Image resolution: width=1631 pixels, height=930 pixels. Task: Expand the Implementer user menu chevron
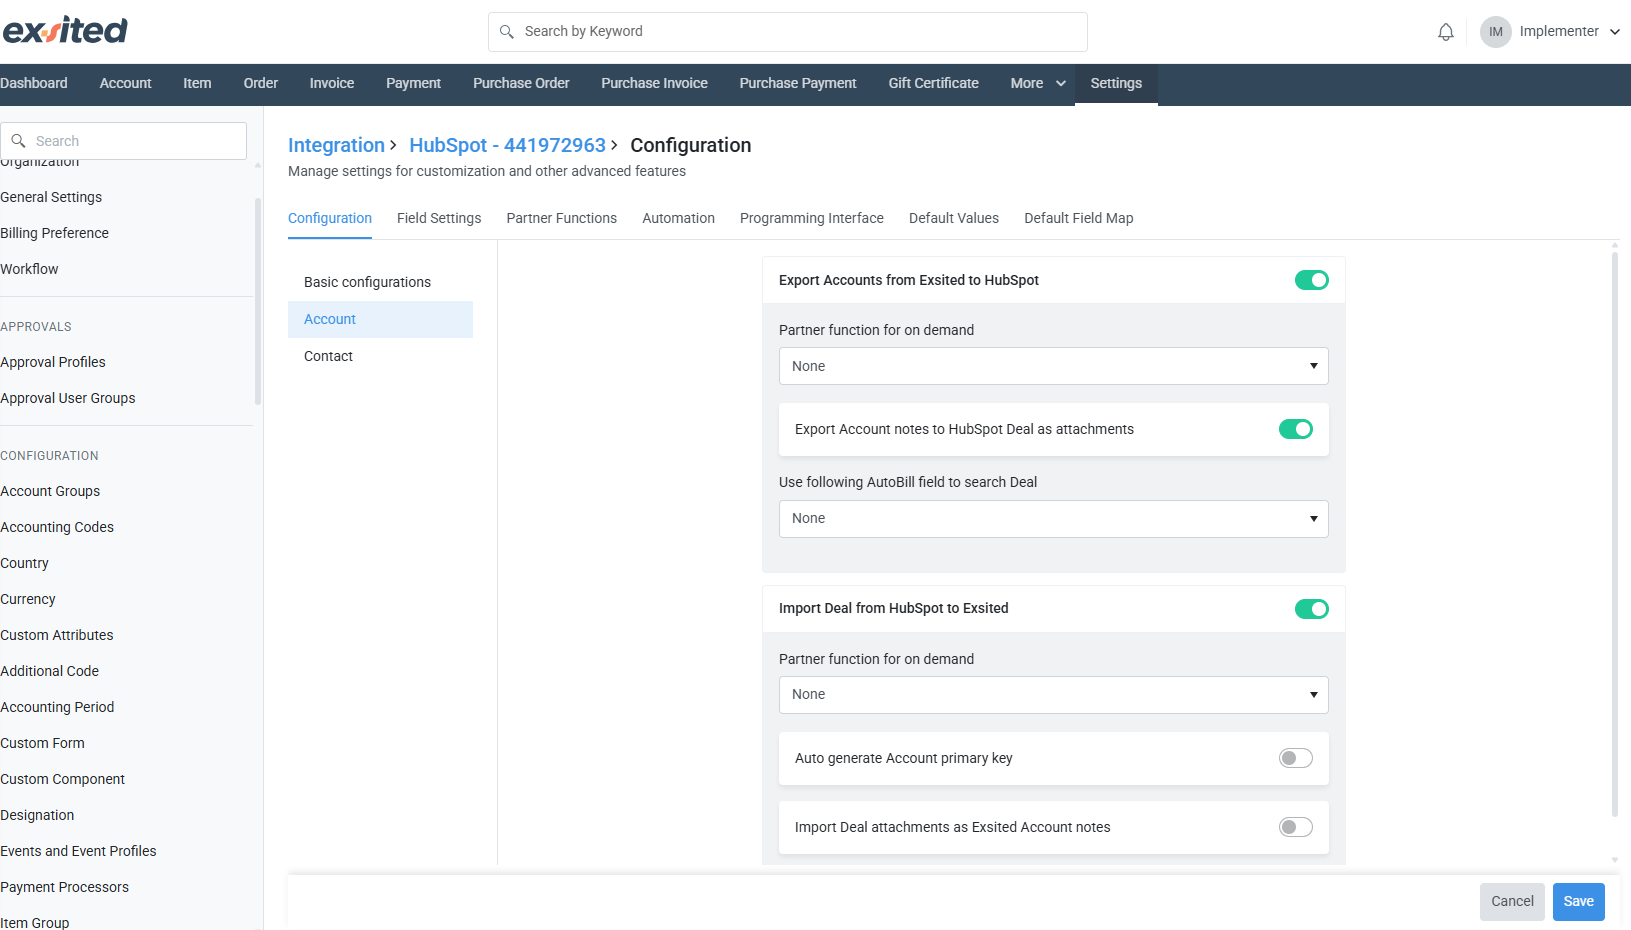click(1615, 32)
